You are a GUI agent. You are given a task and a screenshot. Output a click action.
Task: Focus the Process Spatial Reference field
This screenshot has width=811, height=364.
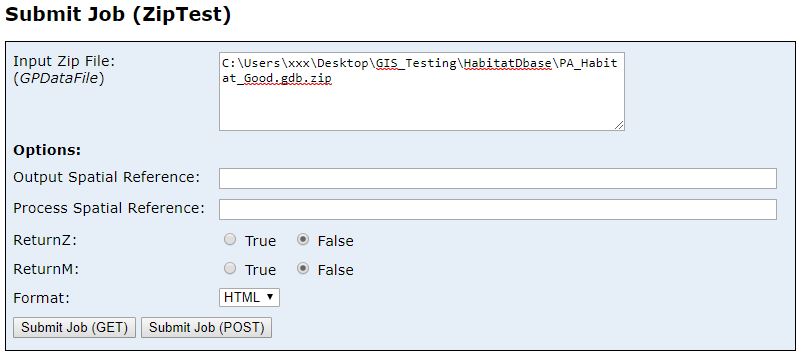tap(498, 209)
